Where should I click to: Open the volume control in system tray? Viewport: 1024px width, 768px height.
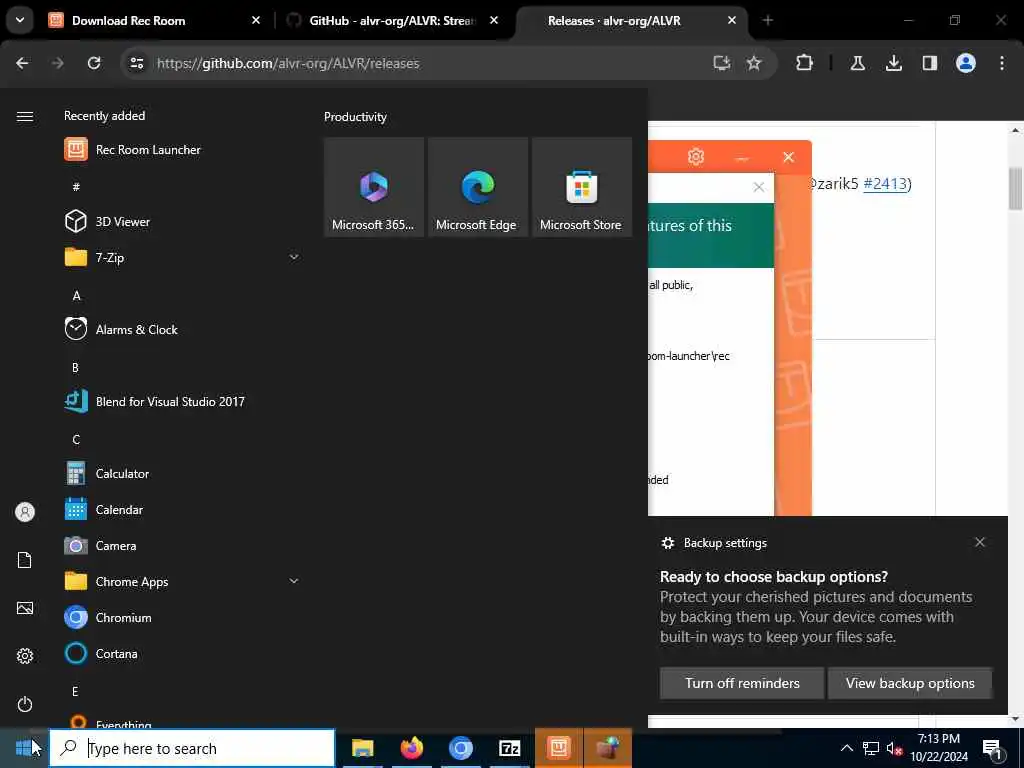click(894, 748)
